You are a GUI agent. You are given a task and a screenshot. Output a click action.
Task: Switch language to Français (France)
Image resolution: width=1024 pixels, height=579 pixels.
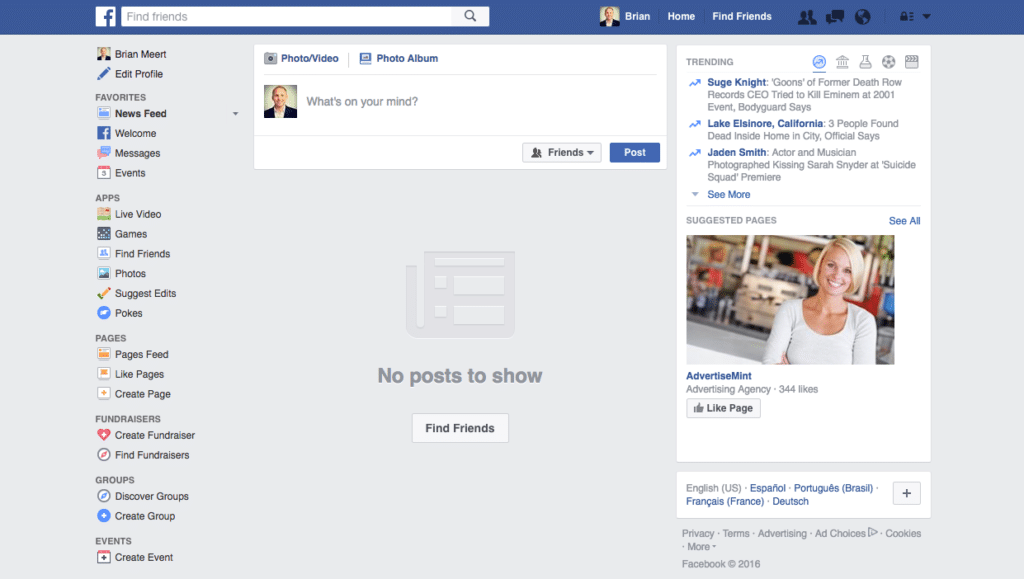pos(725,501)
